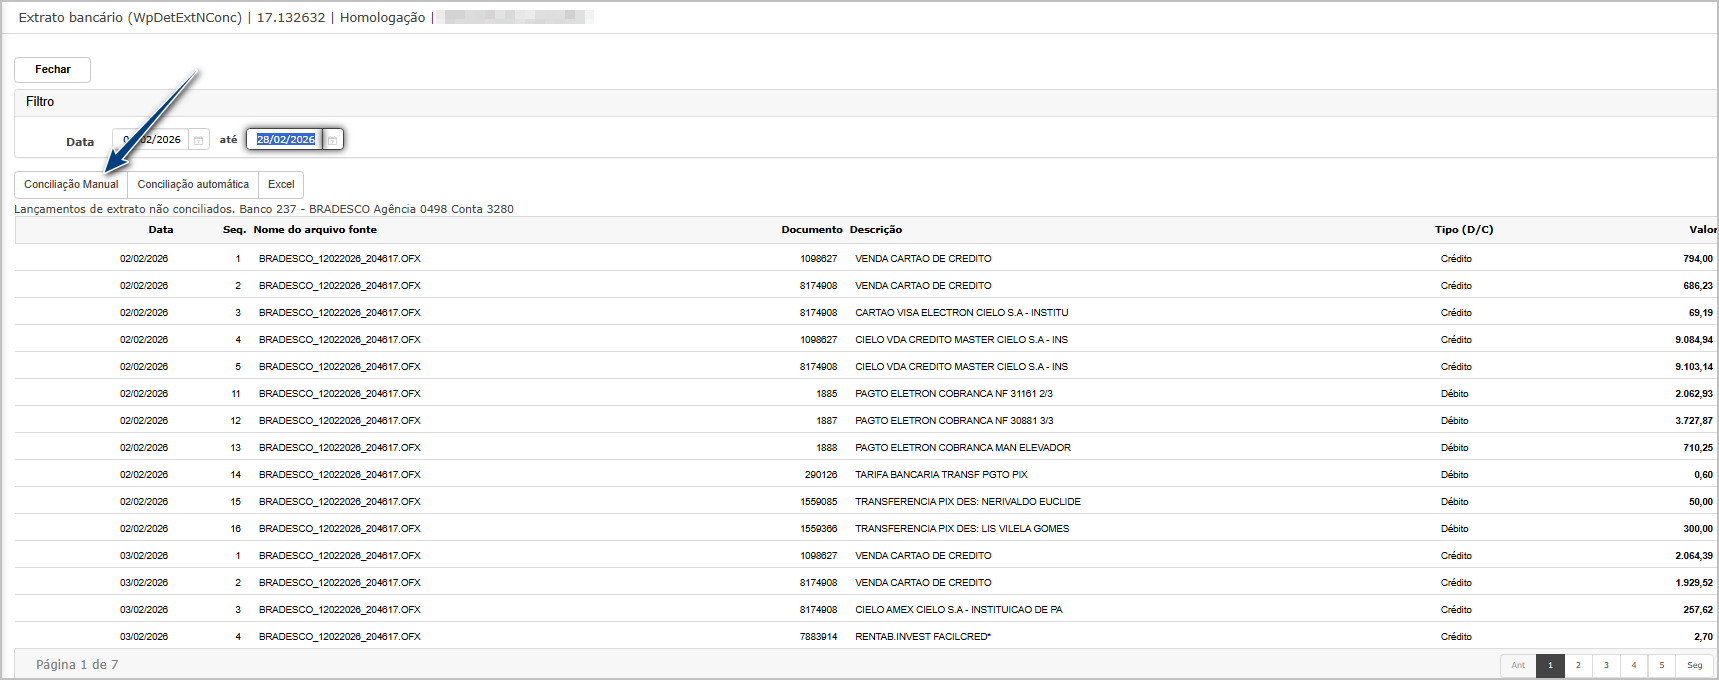Click the Descrição column header
Image resolution: width=1719 pixels, height=680 pixels.
876,230
